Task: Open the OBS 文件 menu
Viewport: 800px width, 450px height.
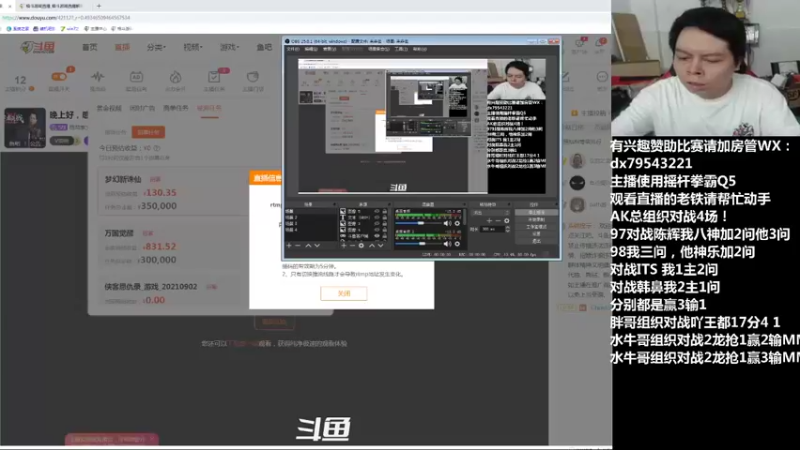Action: pyautogui.click(x=292, y=49)
